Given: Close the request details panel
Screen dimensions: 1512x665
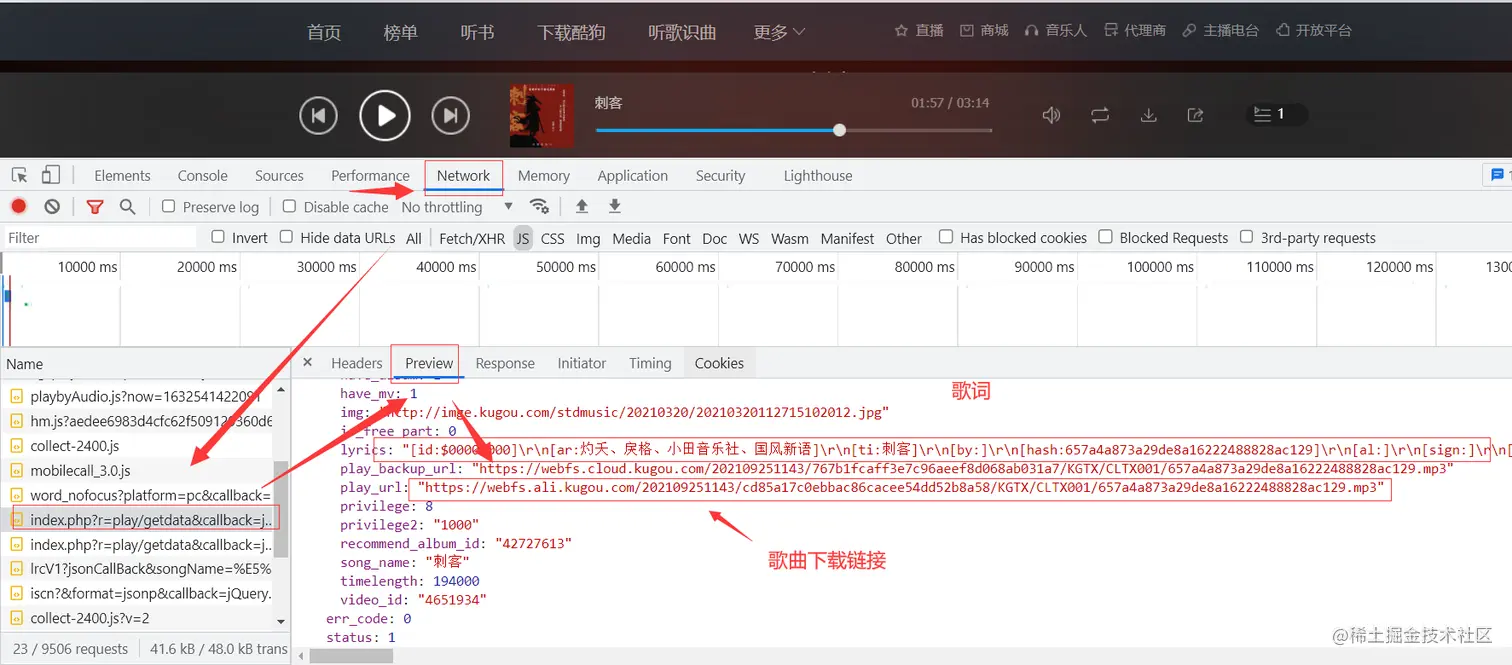Looking at the screenshot, I should 308,362.
